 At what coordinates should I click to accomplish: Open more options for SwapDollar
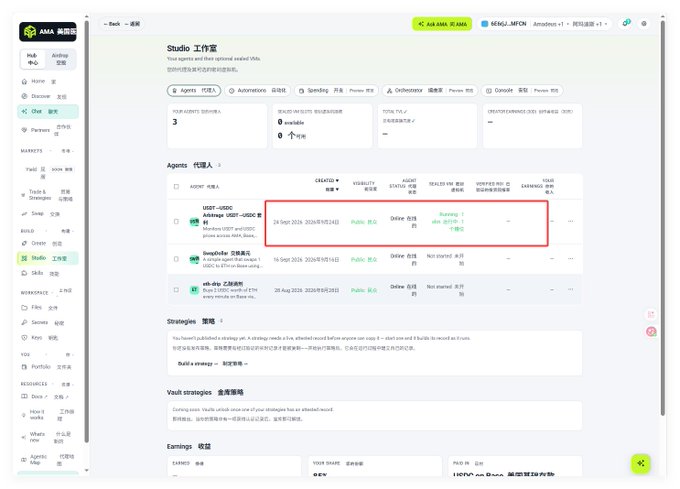point(570,259)
